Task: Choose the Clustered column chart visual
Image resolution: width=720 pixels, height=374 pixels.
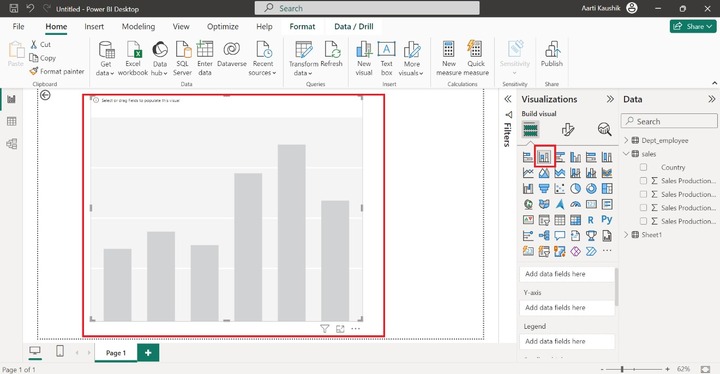Action: 575,157
